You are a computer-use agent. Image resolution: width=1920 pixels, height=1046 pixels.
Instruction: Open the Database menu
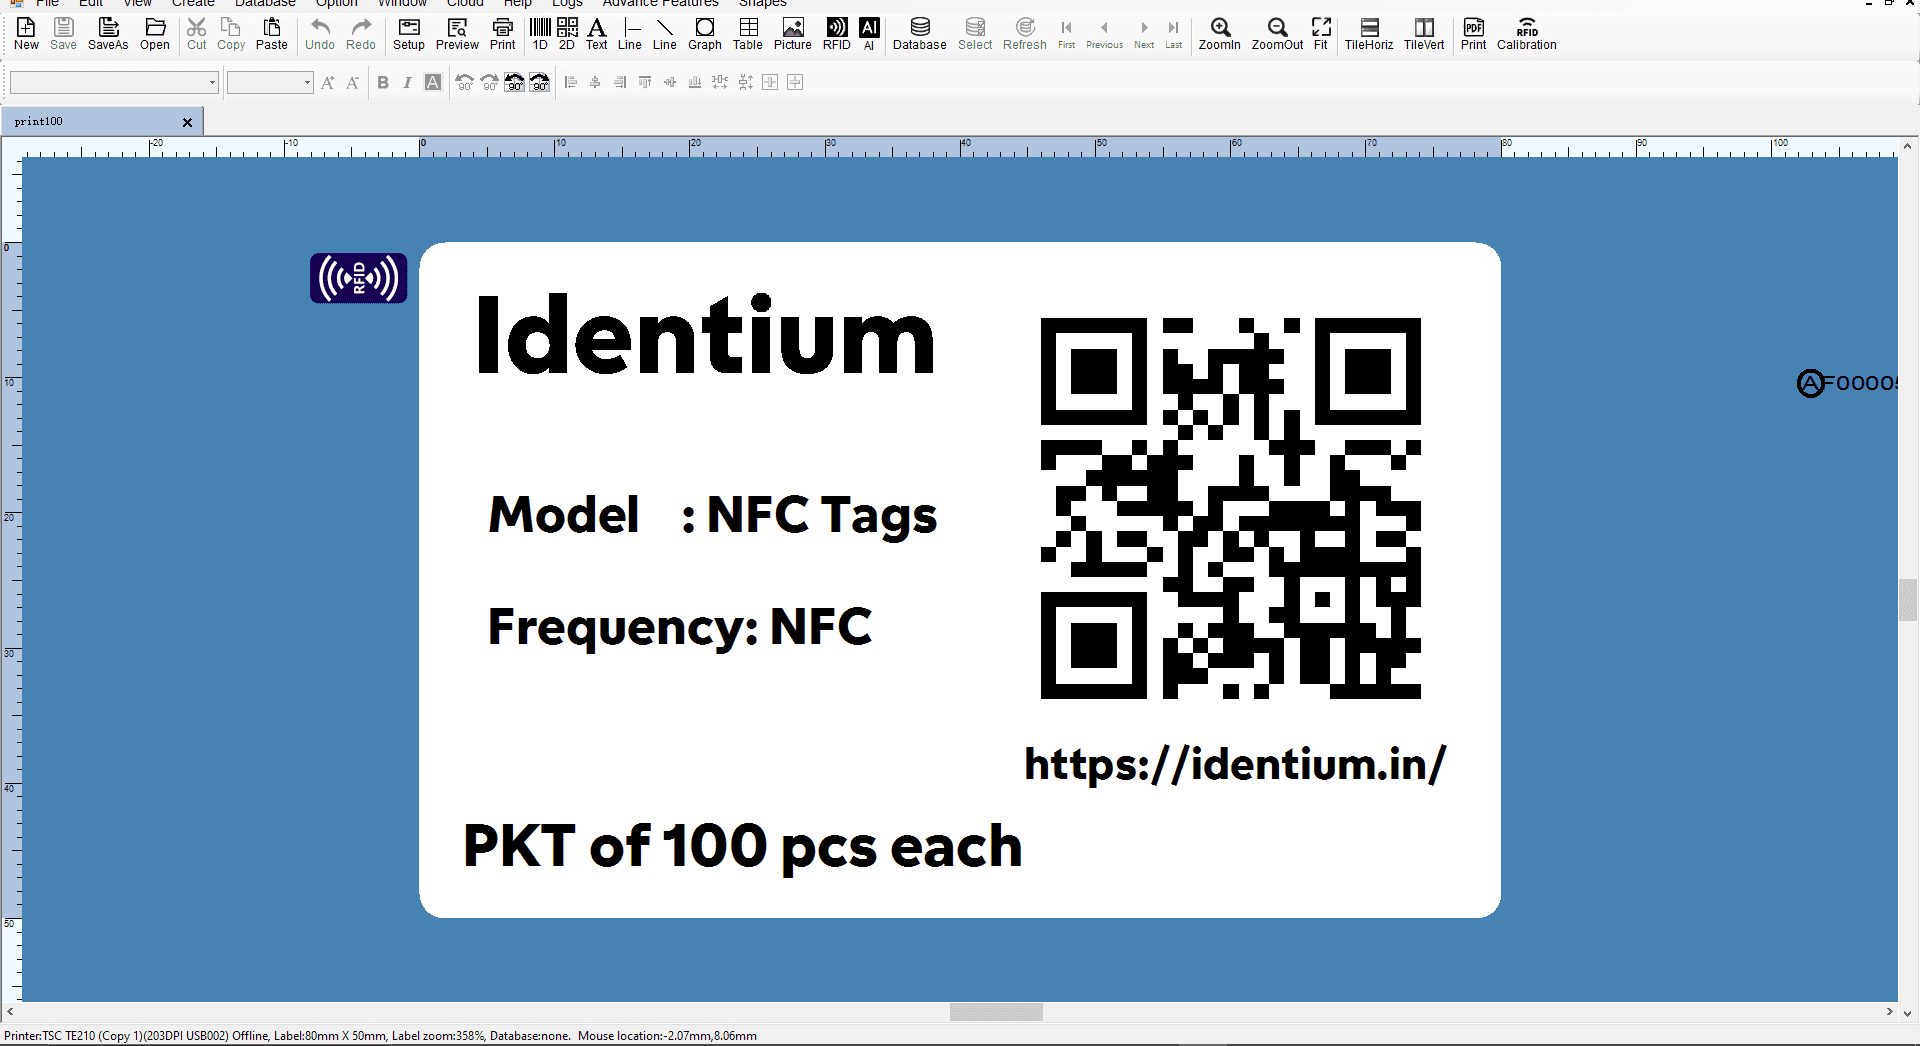[x=265, y=3]
